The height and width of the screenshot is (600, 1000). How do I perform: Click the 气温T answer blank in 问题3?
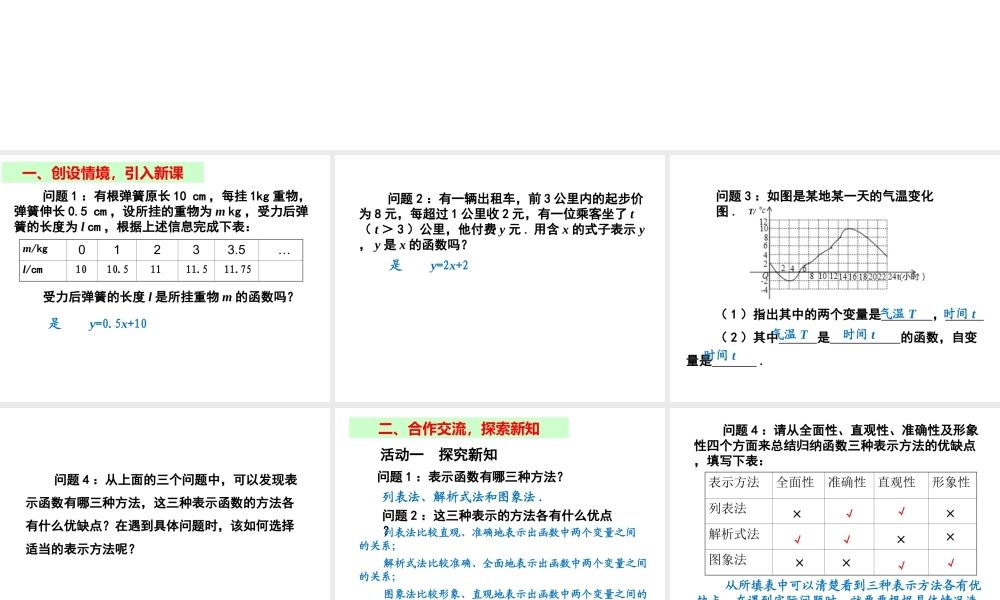(899, 313)
